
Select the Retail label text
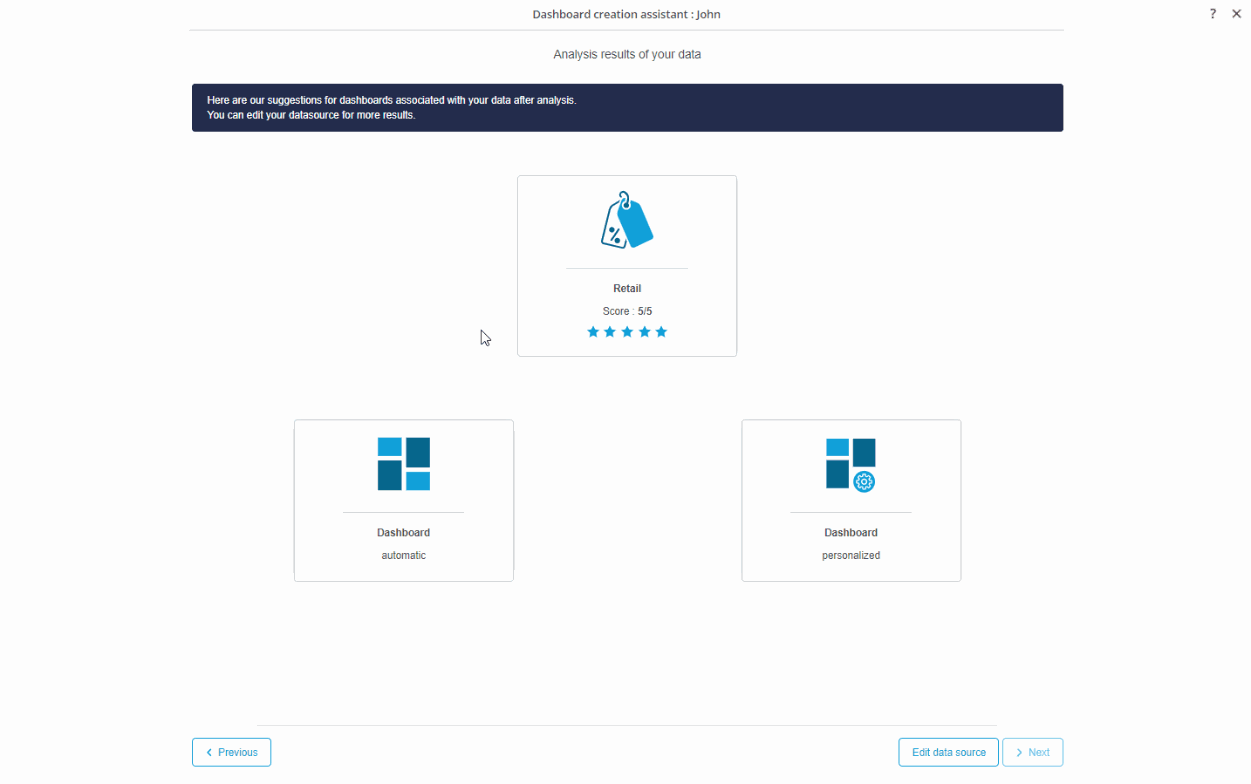(x=627, y=289)
